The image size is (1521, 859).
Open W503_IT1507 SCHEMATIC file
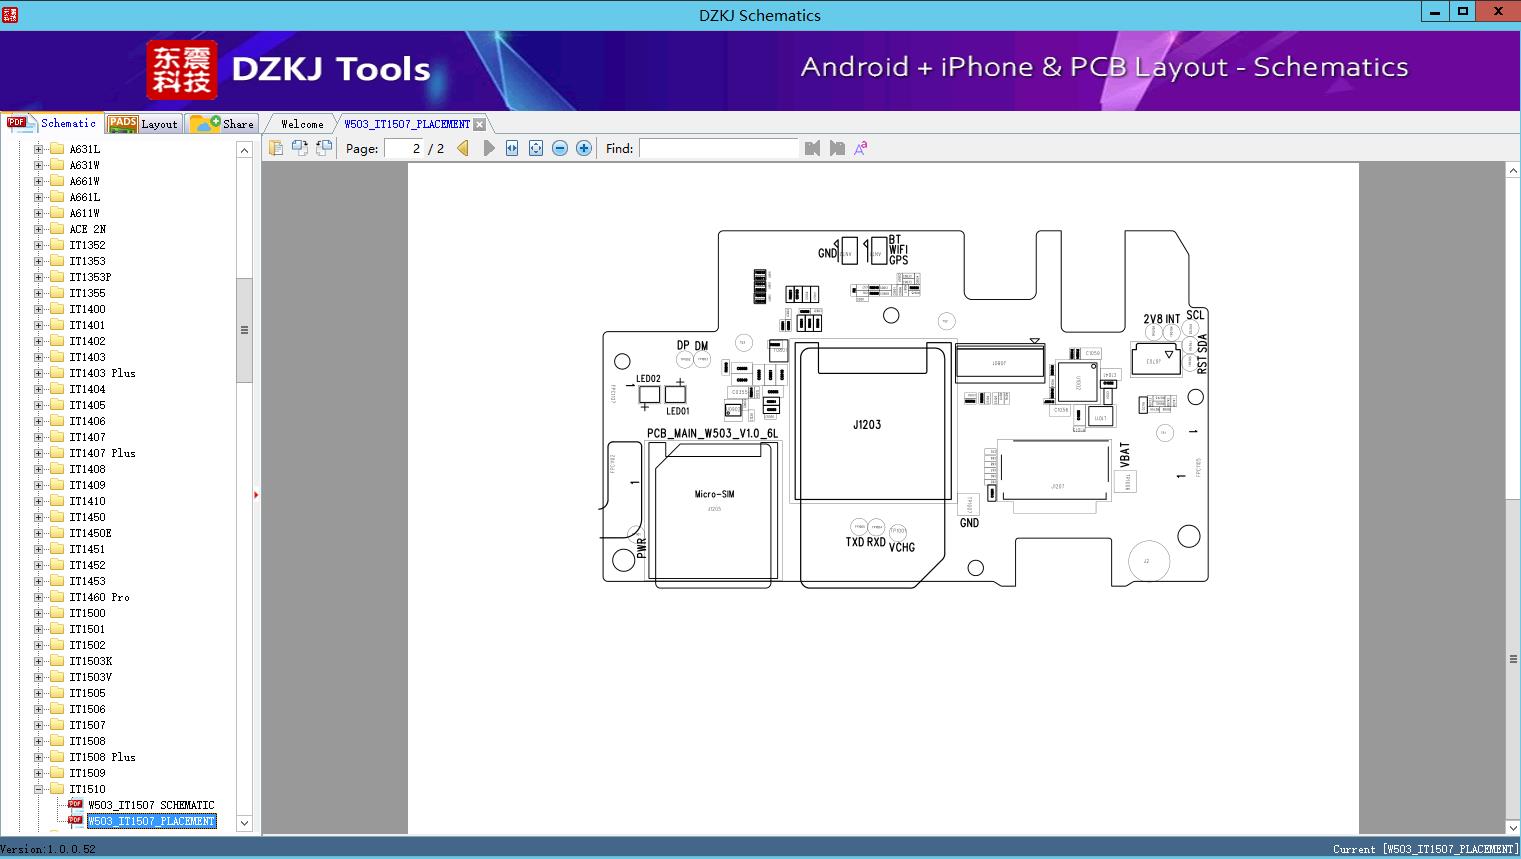151,805
